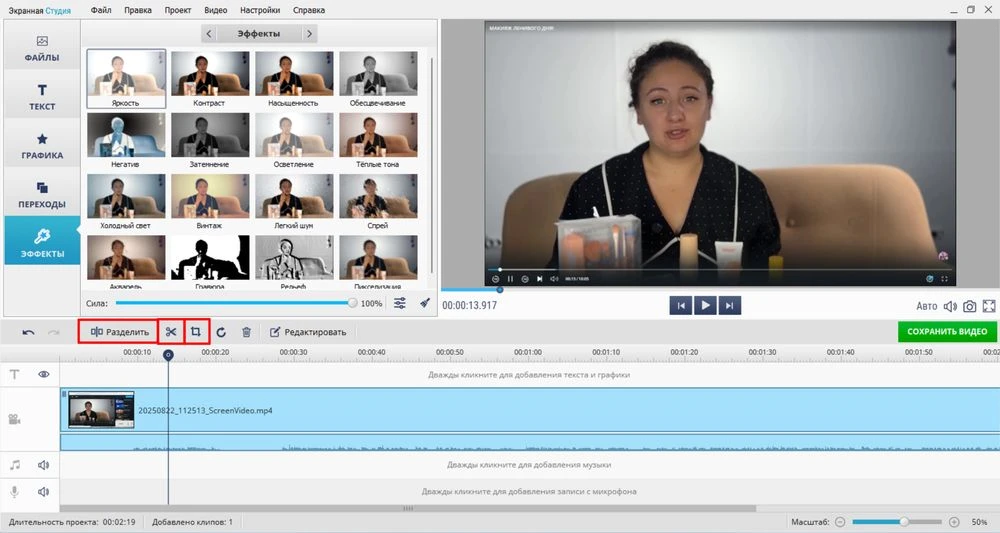Open the Проект menu
Viewport: 1000px width, 533px height.
(178, 9)
